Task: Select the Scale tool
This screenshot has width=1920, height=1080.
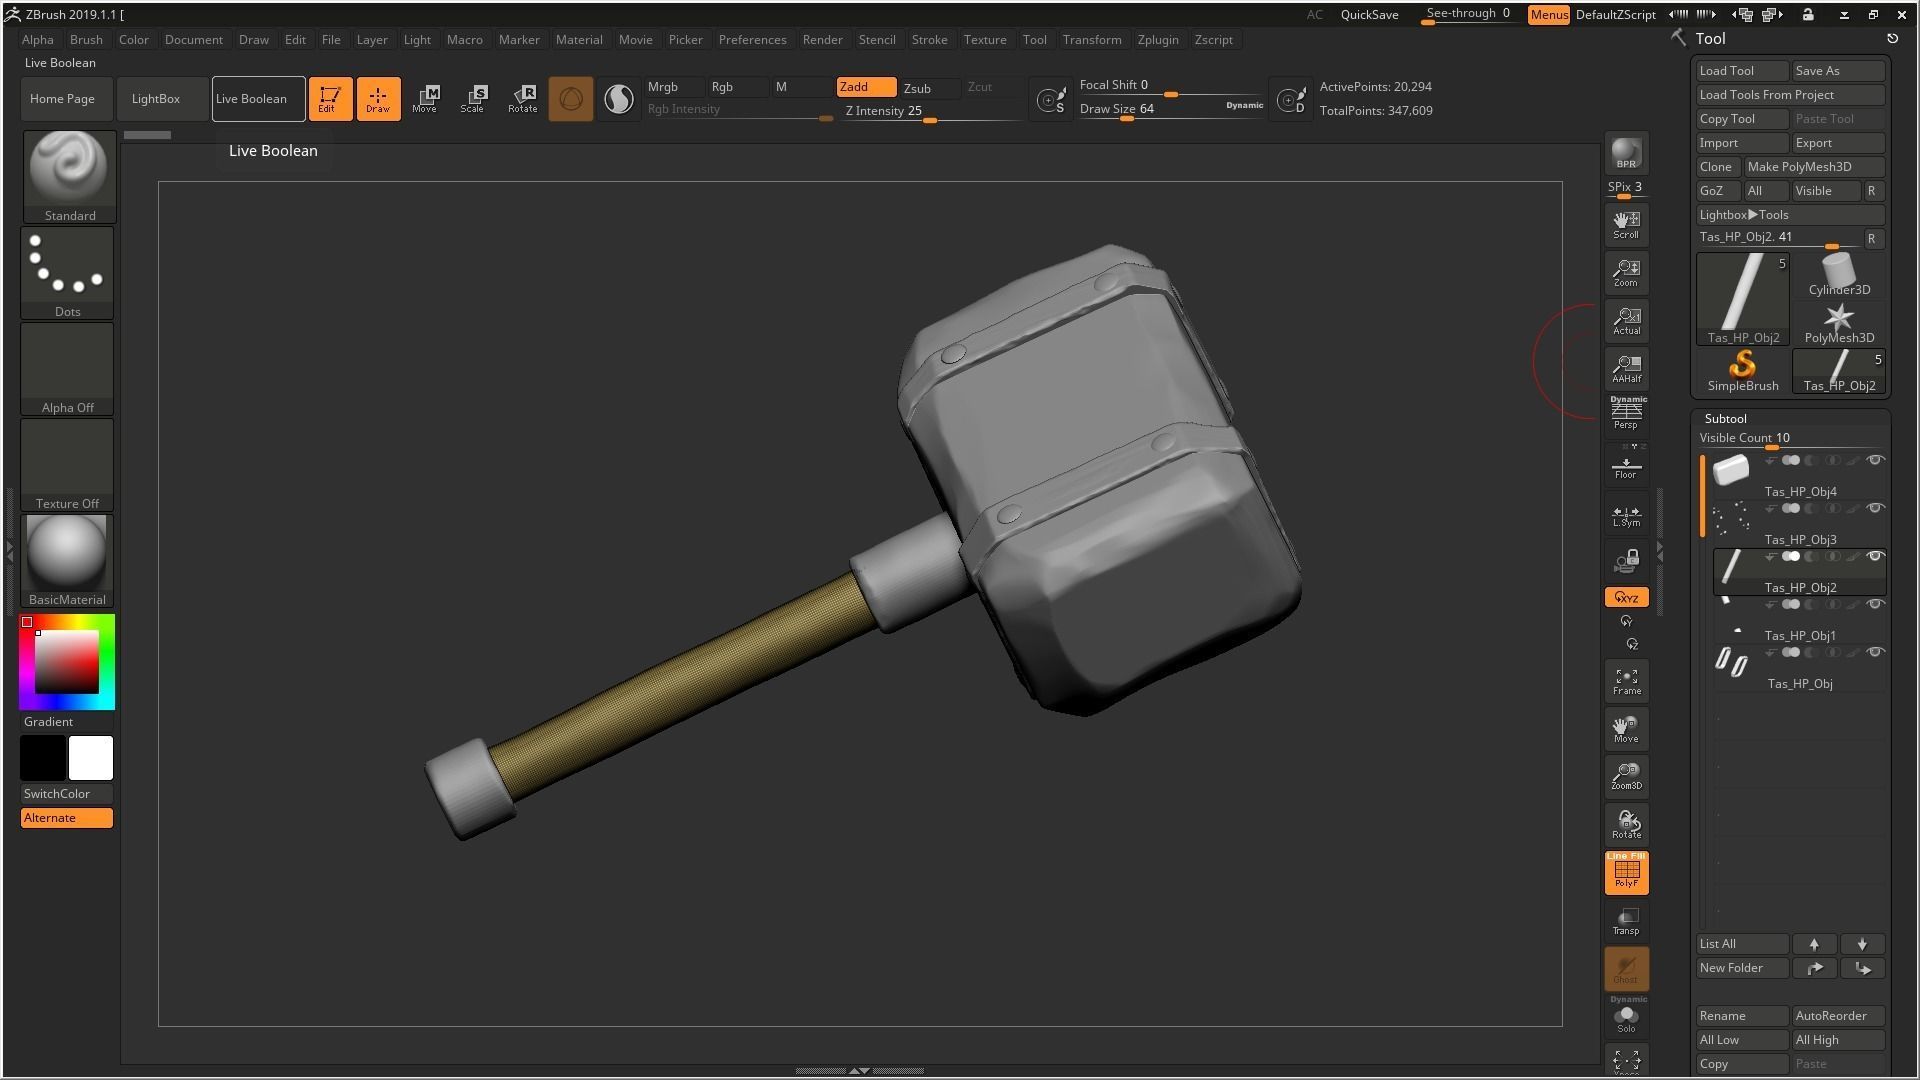Action: 473,98
